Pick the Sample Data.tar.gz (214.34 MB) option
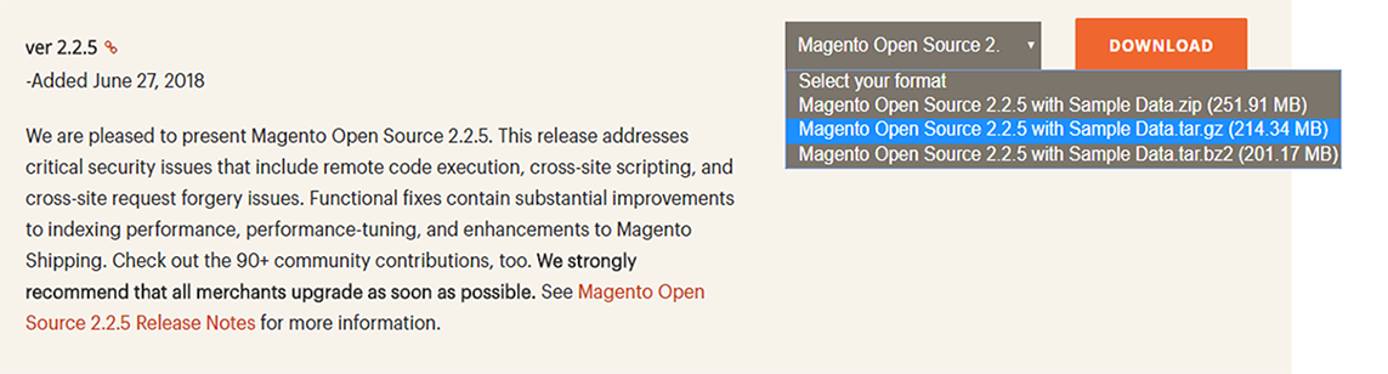1388x374 pixels. pos(1063,129)
